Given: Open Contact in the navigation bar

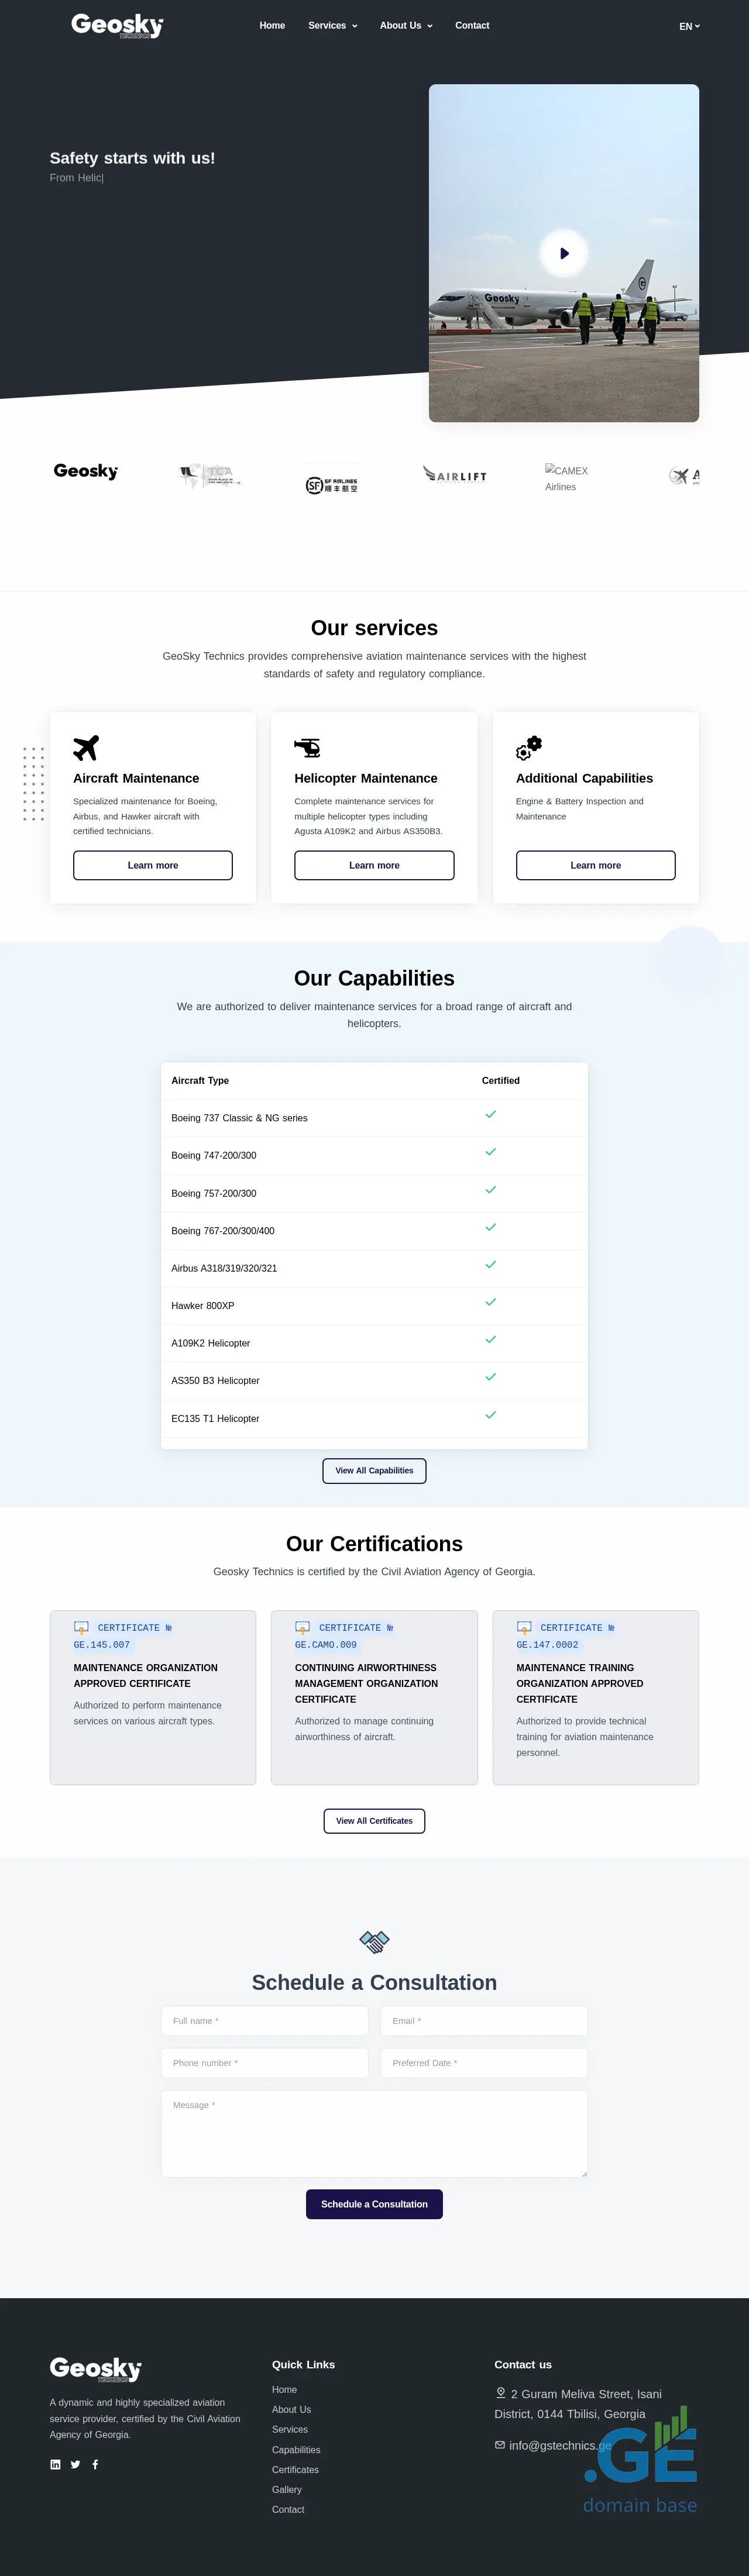Looking at the screenshot, I should [472, 26].
